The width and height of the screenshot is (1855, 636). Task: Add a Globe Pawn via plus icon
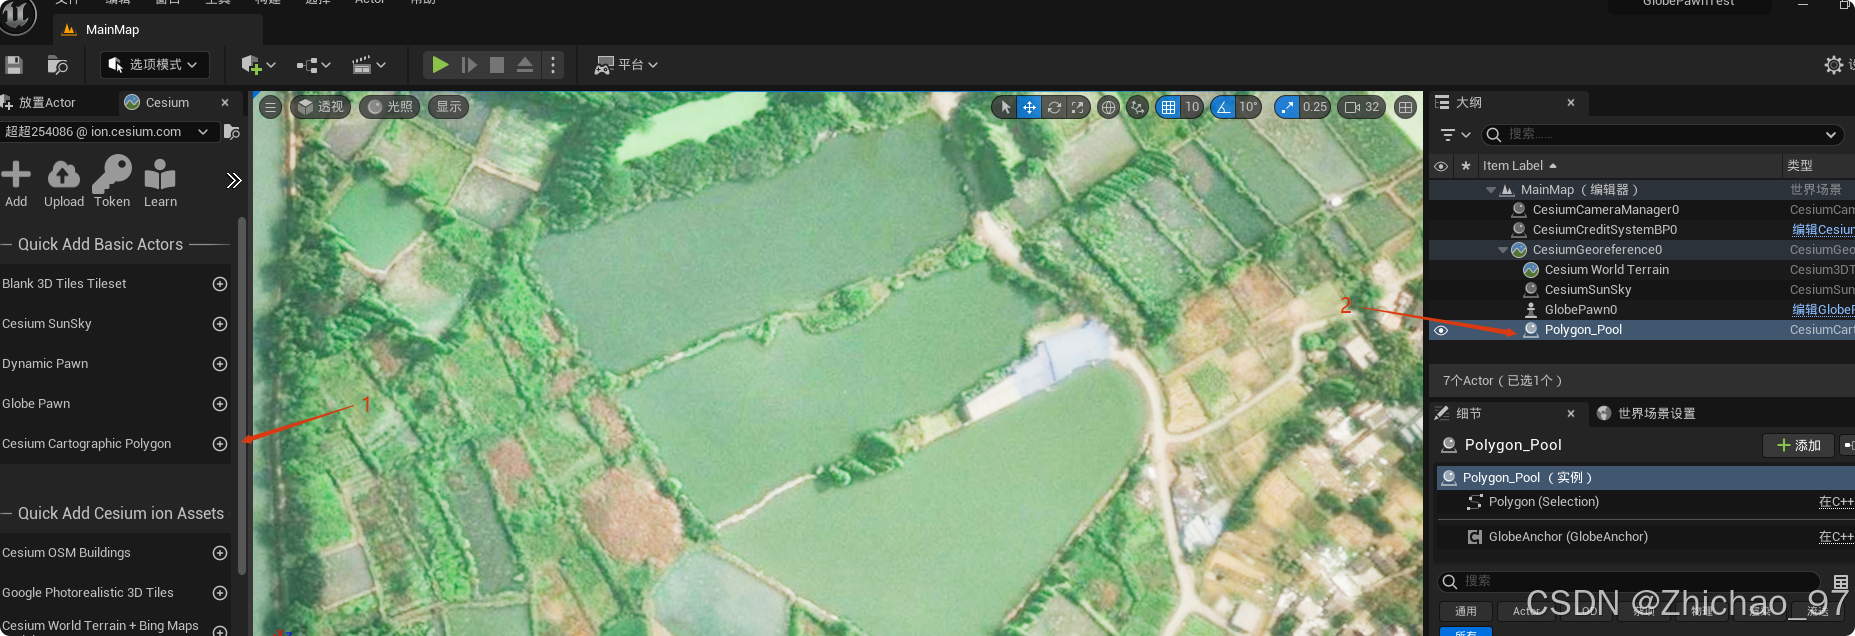click(x=220, y=404)
